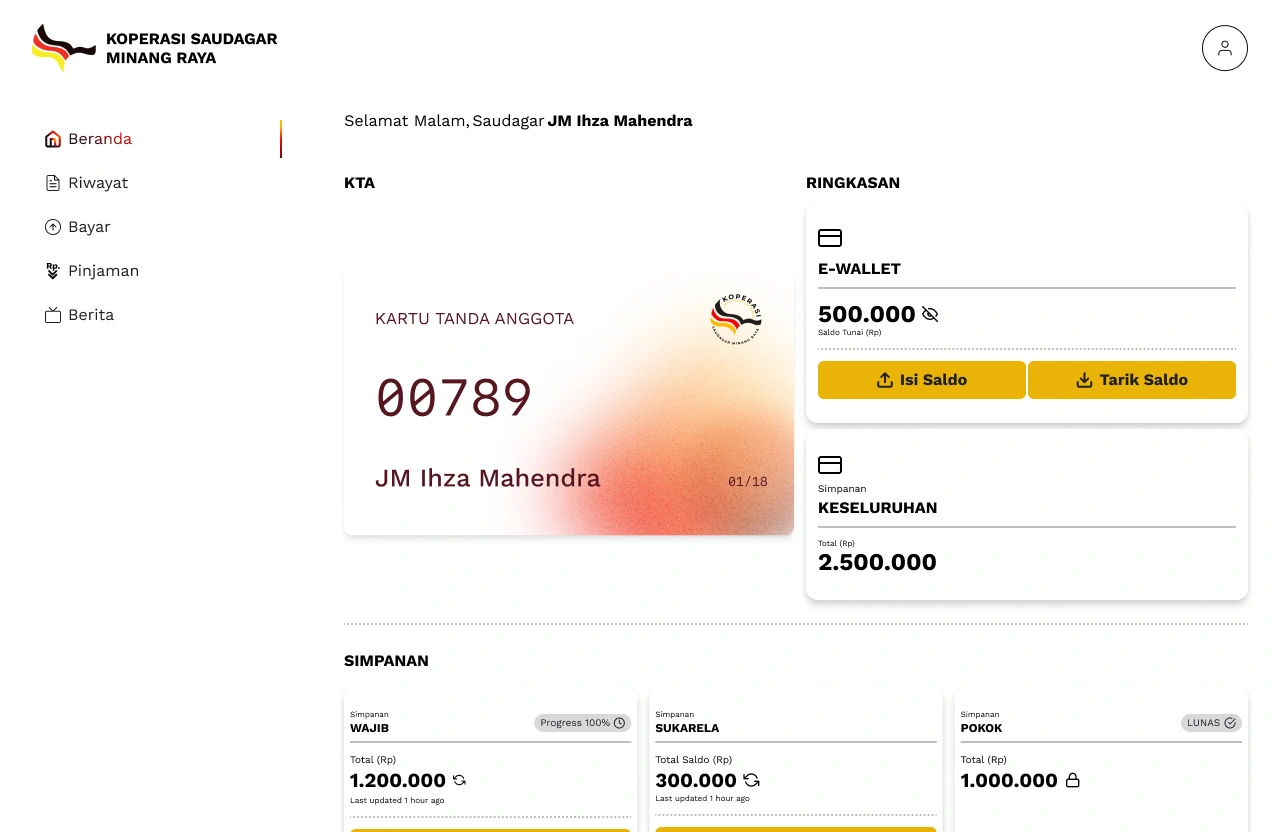The width and height of the screenshot is (1280, 832).
Task: Click the Kartu Tanda Anggota member card
Action: [x=569, y=401]
